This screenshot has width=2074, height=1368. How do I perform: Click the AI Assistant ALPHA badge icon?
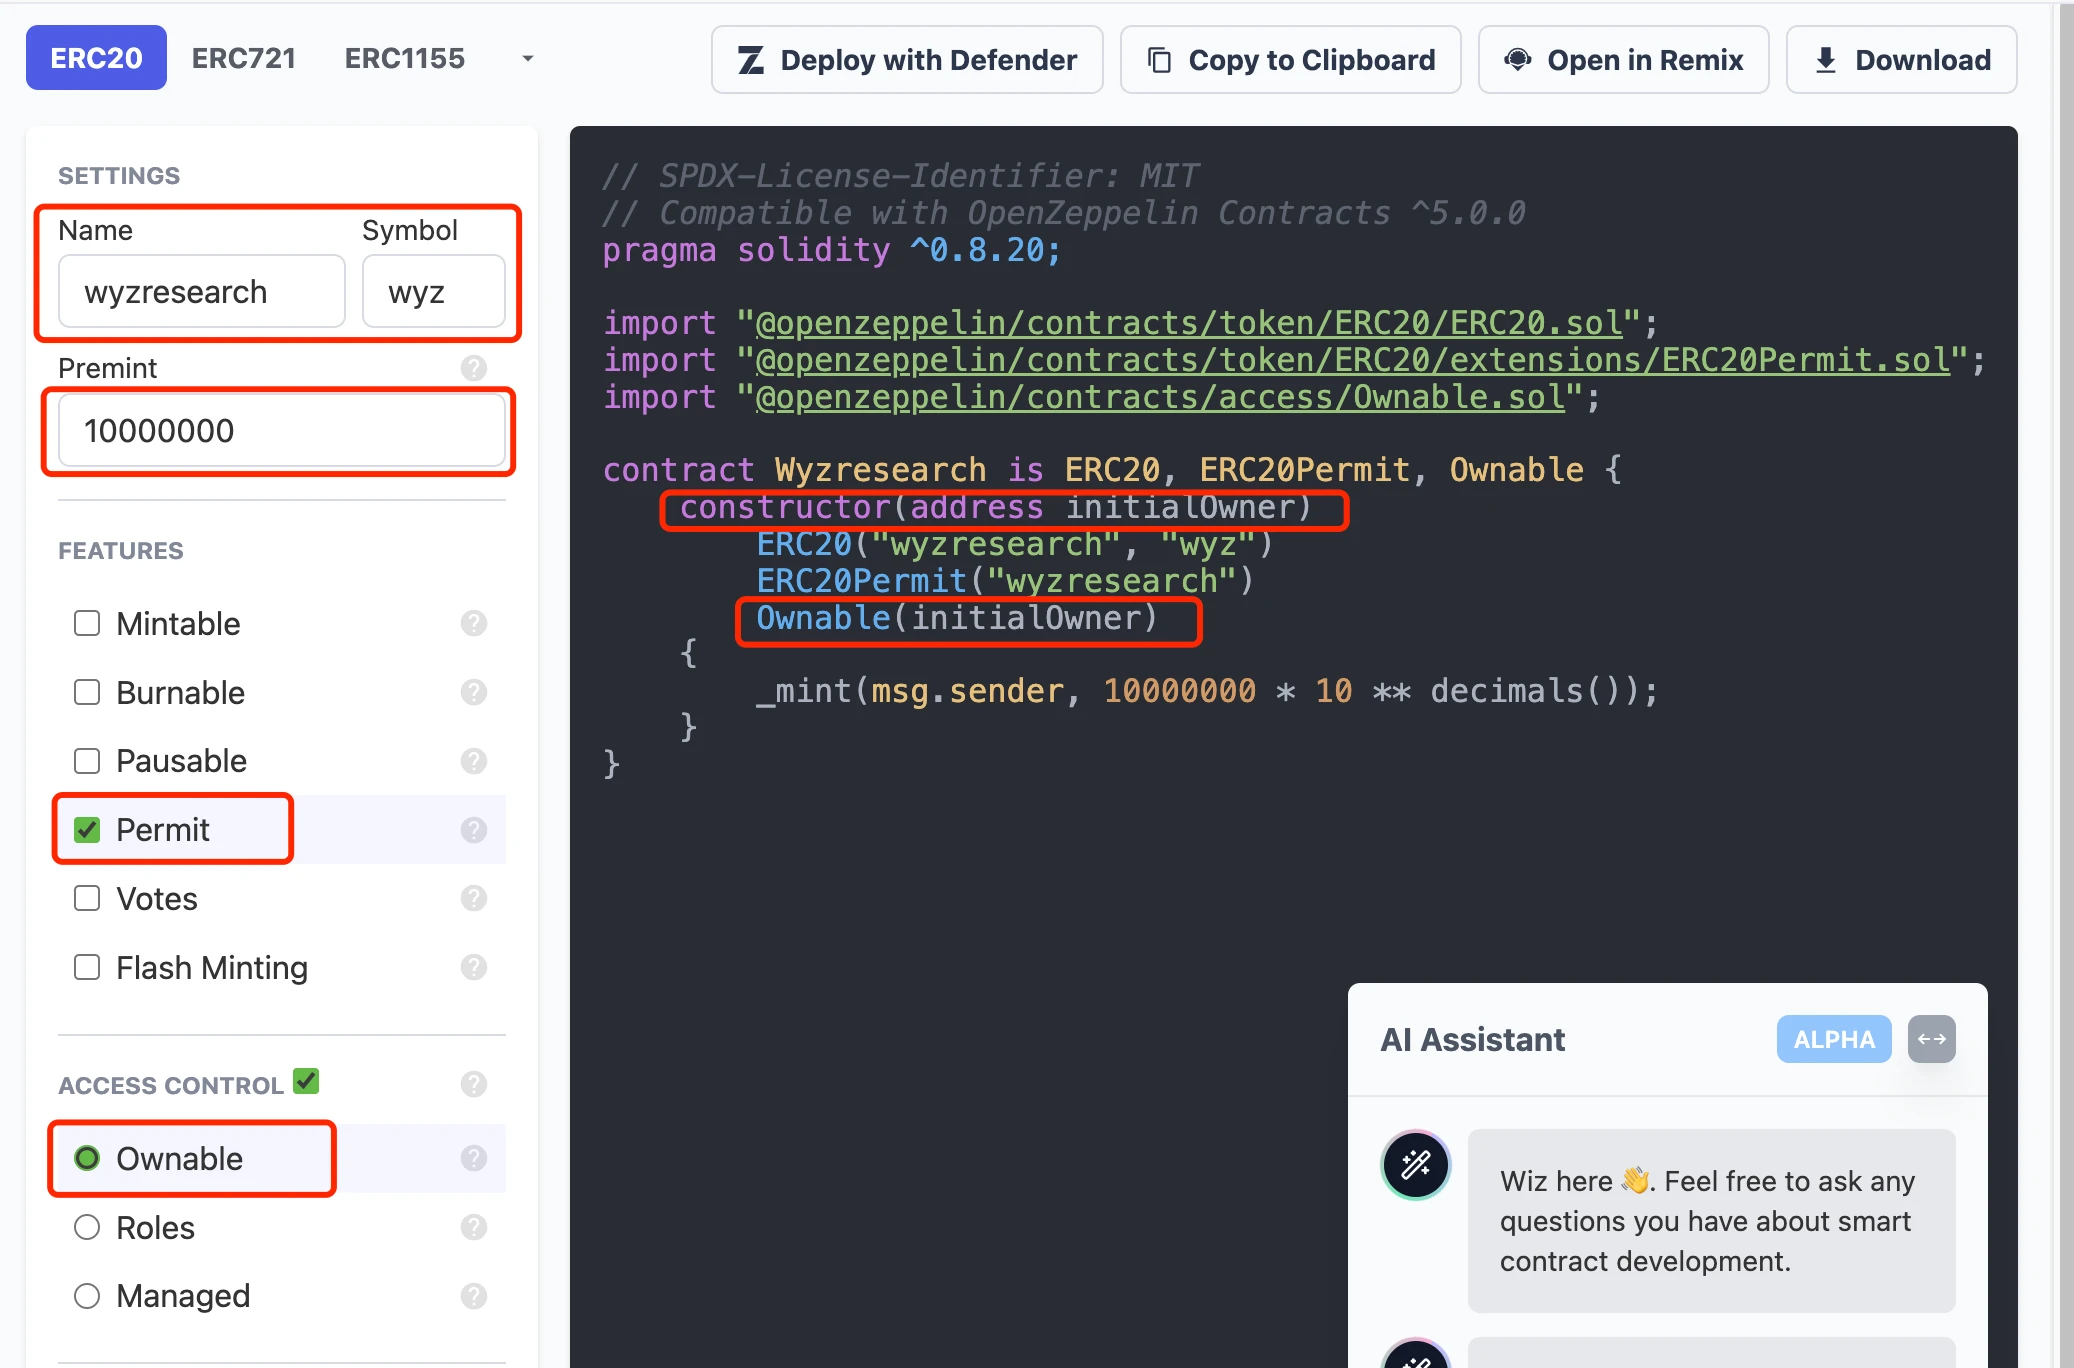point(1831,1040)
